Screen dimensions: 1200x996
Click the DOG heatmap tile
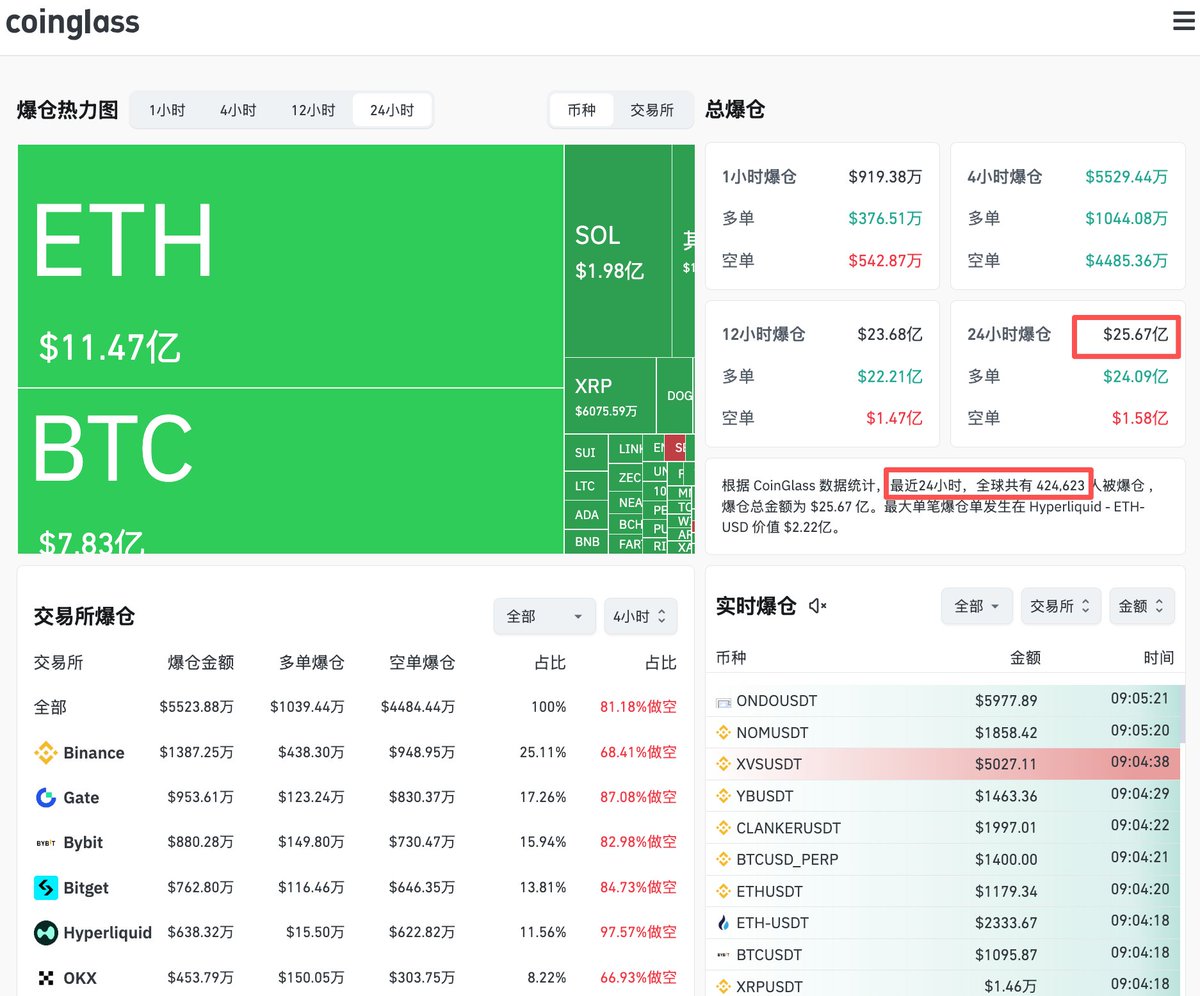coord(675,395)
